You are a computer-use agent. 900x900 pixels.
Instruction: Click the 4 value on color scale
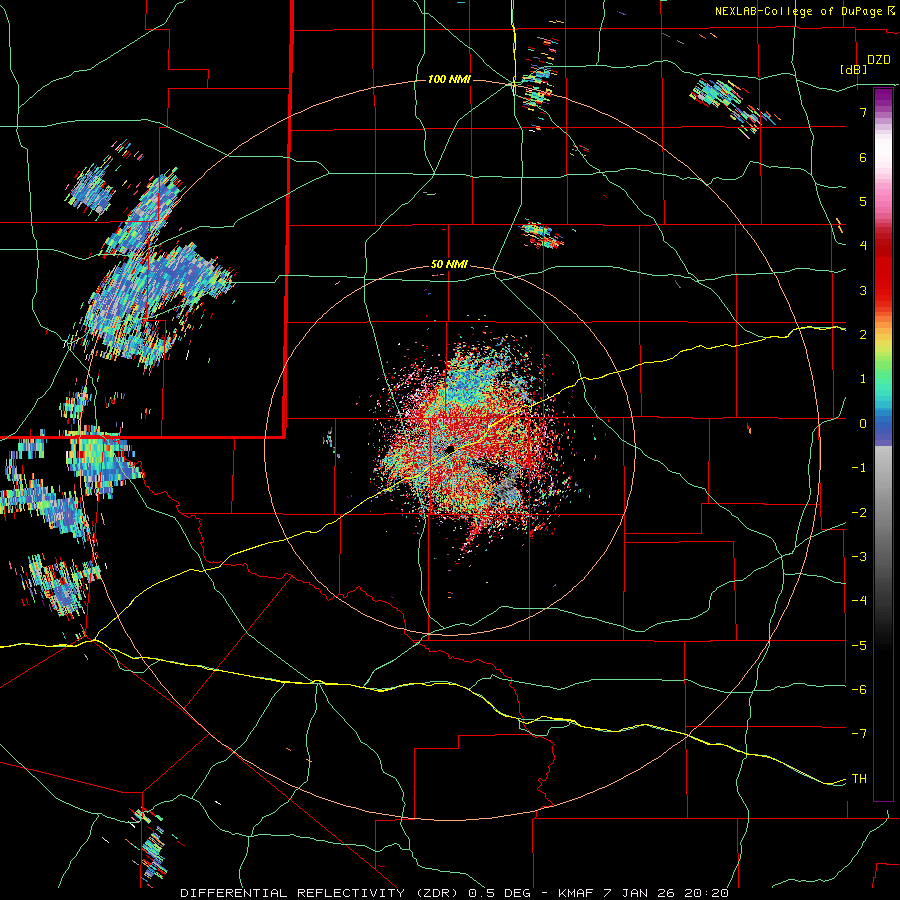point(863,246)
